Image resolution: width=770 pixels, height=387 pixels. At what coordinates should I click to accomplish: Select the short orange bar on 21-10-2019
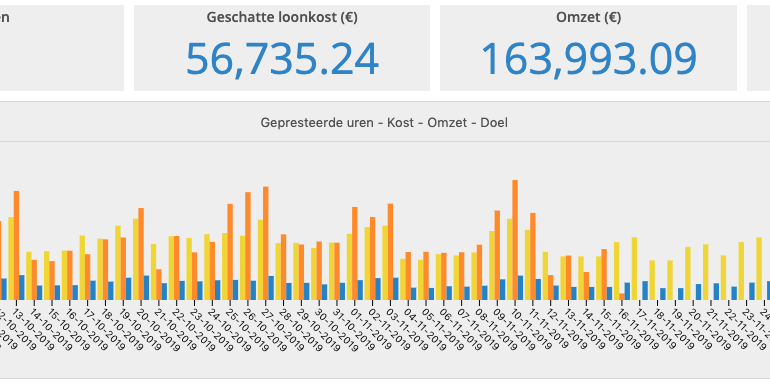coord(159,285)
